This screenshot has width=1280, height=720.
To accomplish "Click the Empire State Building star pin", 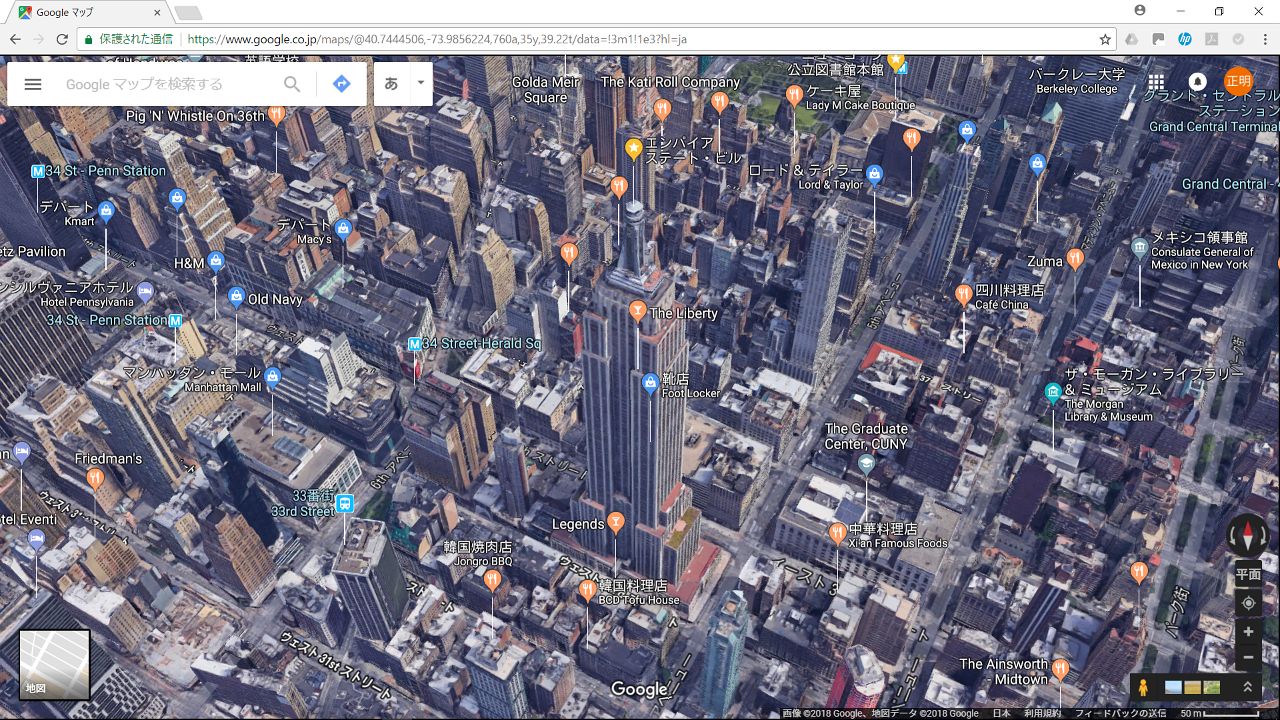I will [x=633, y=149].
